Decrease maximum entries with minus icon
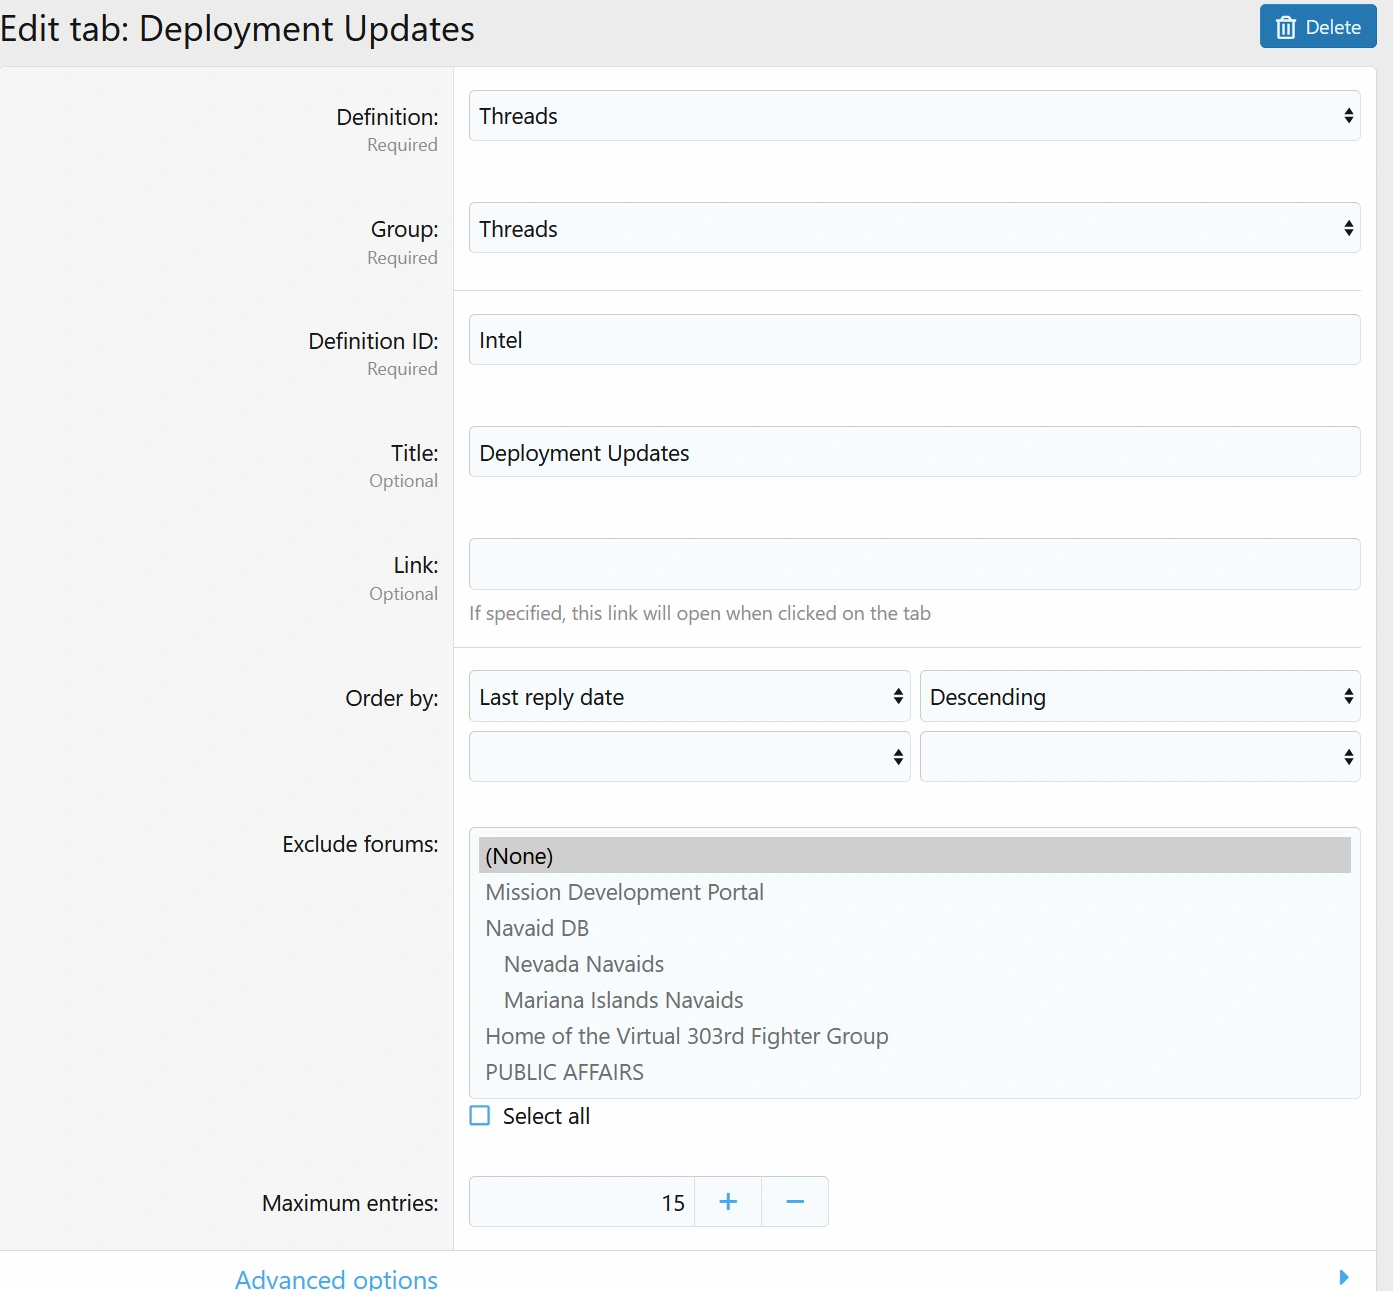This screenshot has width=1393, height=1291. click(x=795, y=1202)
